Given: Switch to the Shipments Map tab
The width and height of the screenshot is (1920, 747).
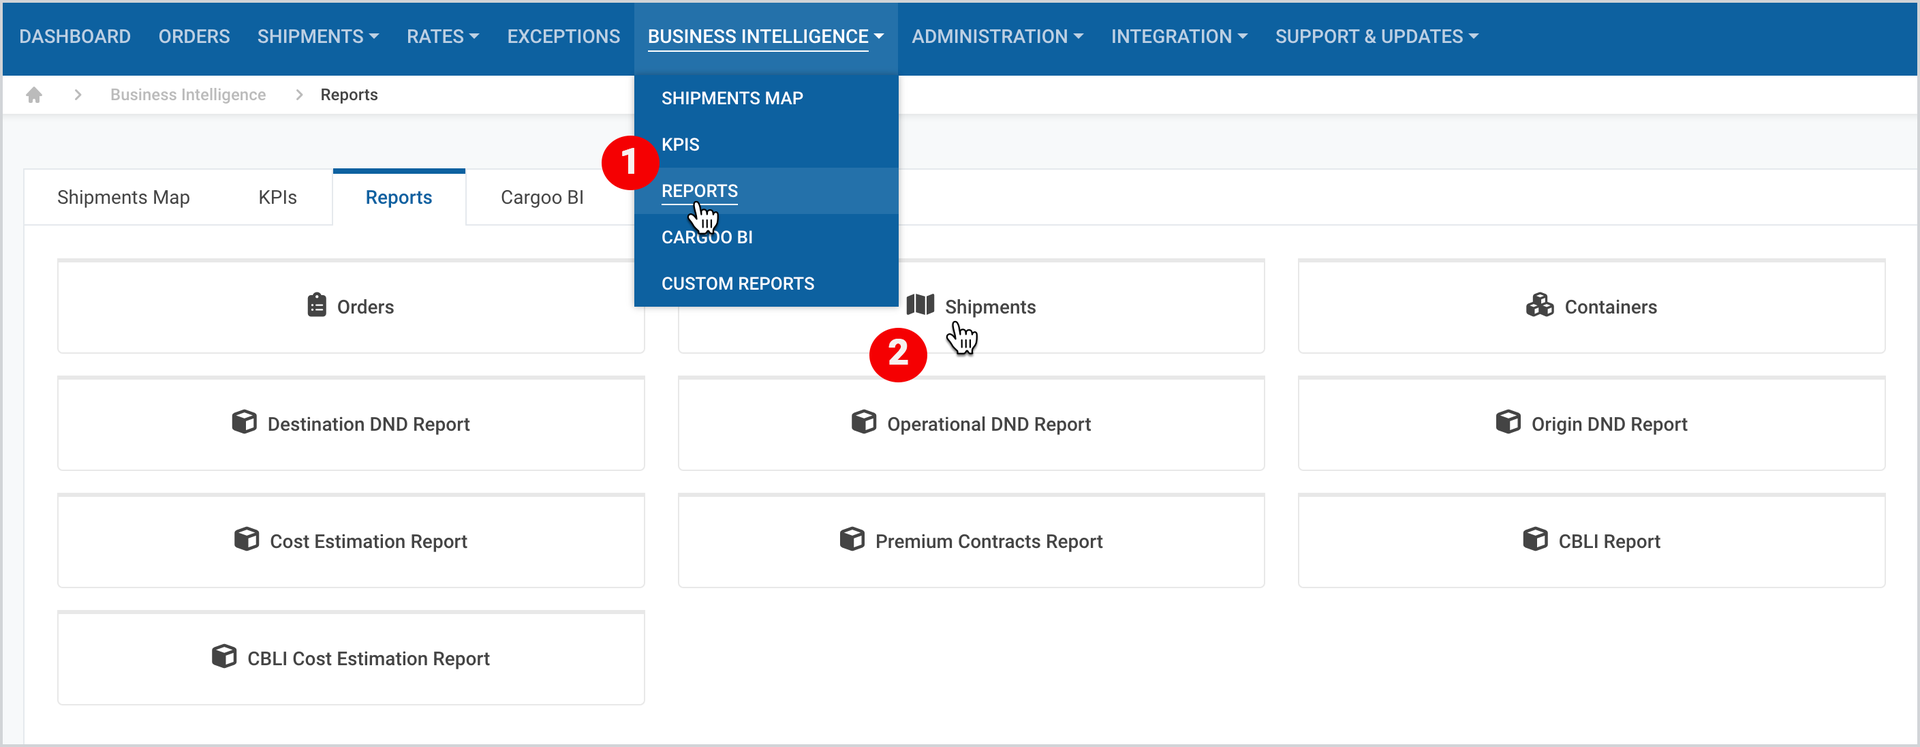Looking at the screenshot, I should point(123,197).
